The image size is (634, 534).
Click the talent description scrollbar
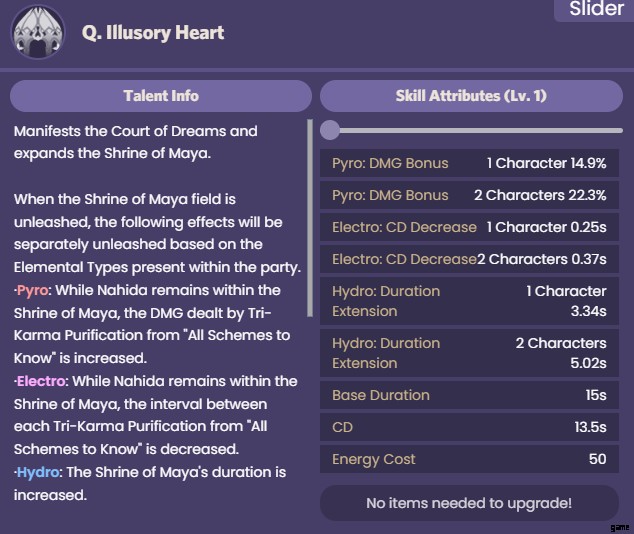310,218
